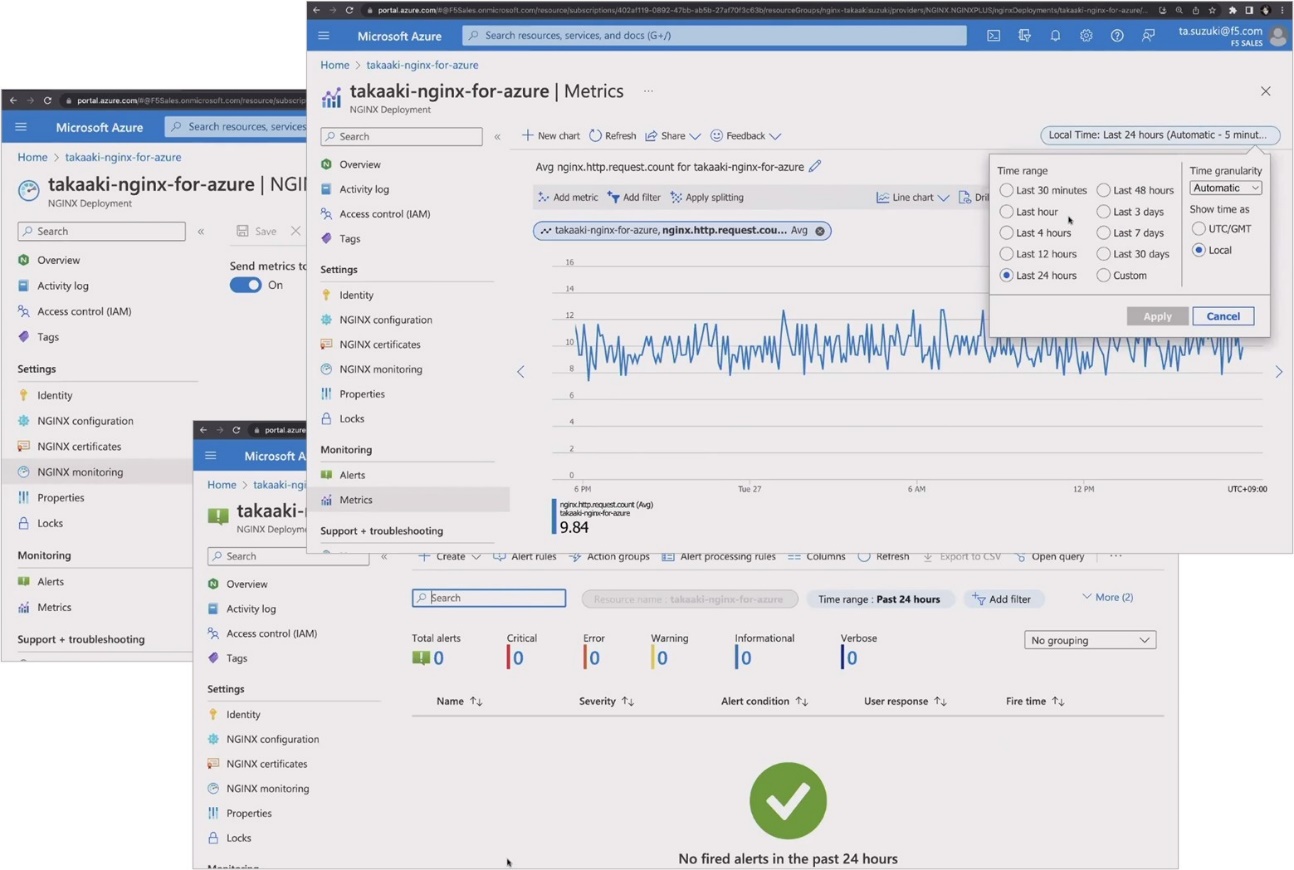Select the Custom time range option
1294x870 pixels.
pos(1104,276)
